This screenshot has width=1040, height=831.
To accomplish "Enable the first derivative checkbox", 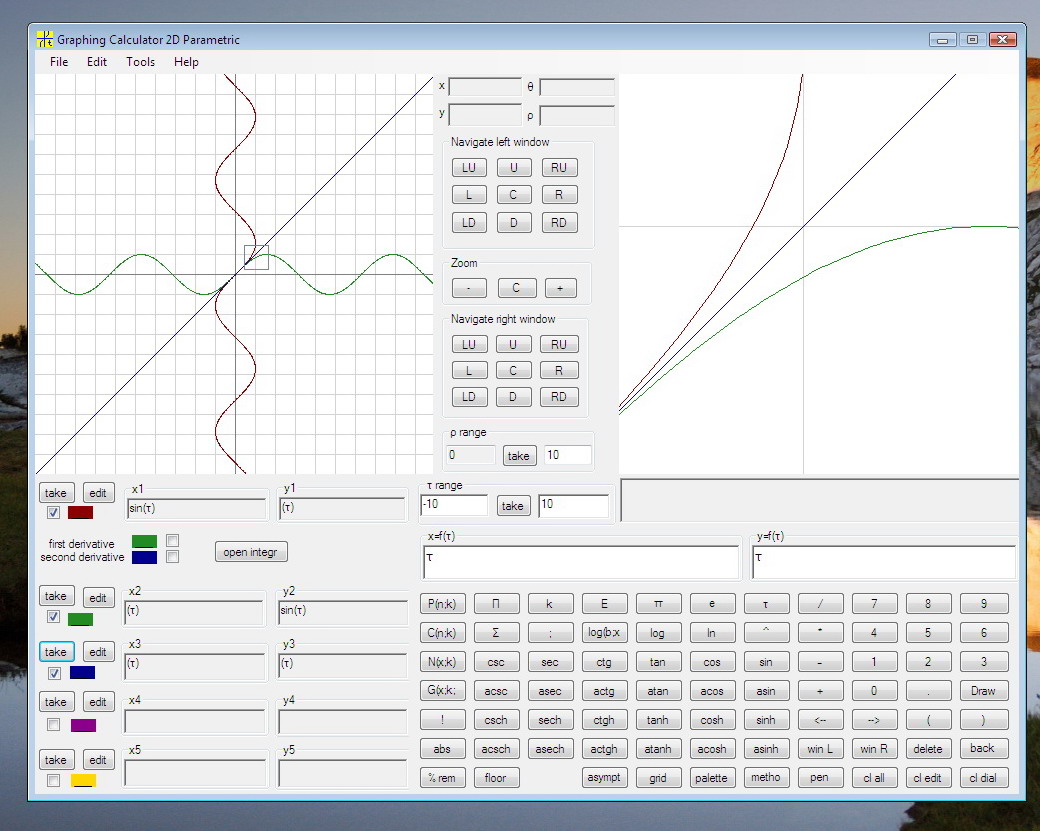I will tap(172, 541).
